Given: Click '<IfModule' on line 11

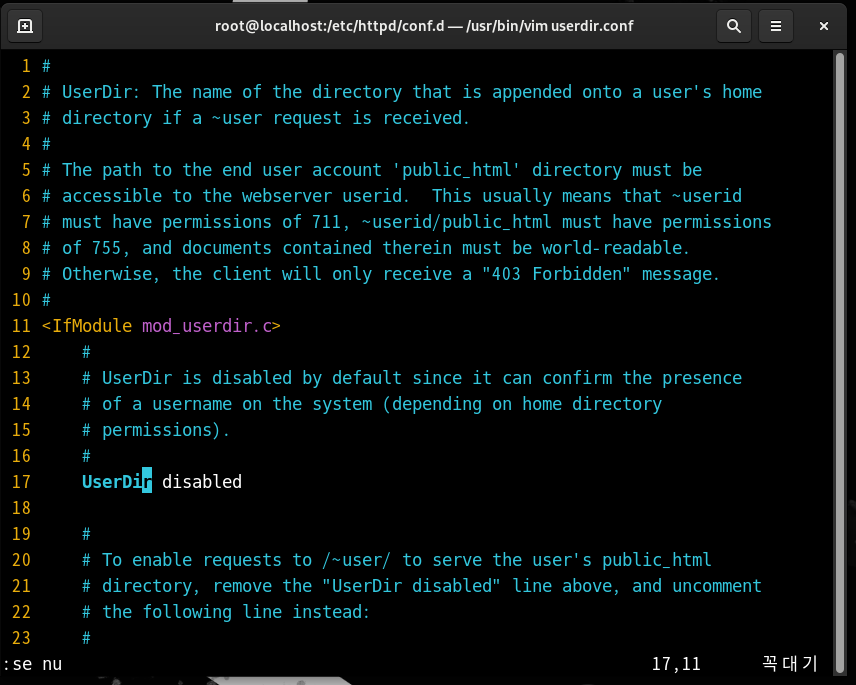Looking at the screenshot, I should pyautogui.click(x=87, y=326).
